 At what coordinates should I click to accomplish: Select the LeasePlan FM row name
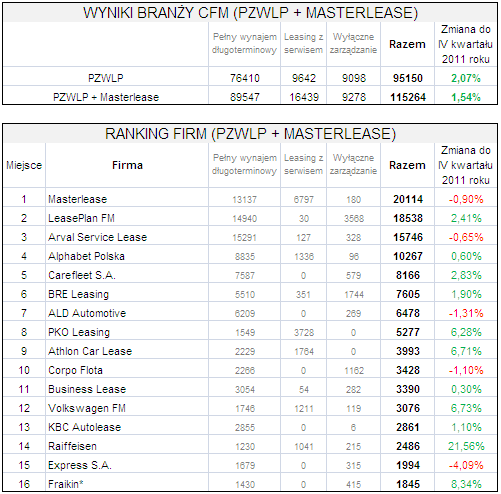[x=81, y=218]
